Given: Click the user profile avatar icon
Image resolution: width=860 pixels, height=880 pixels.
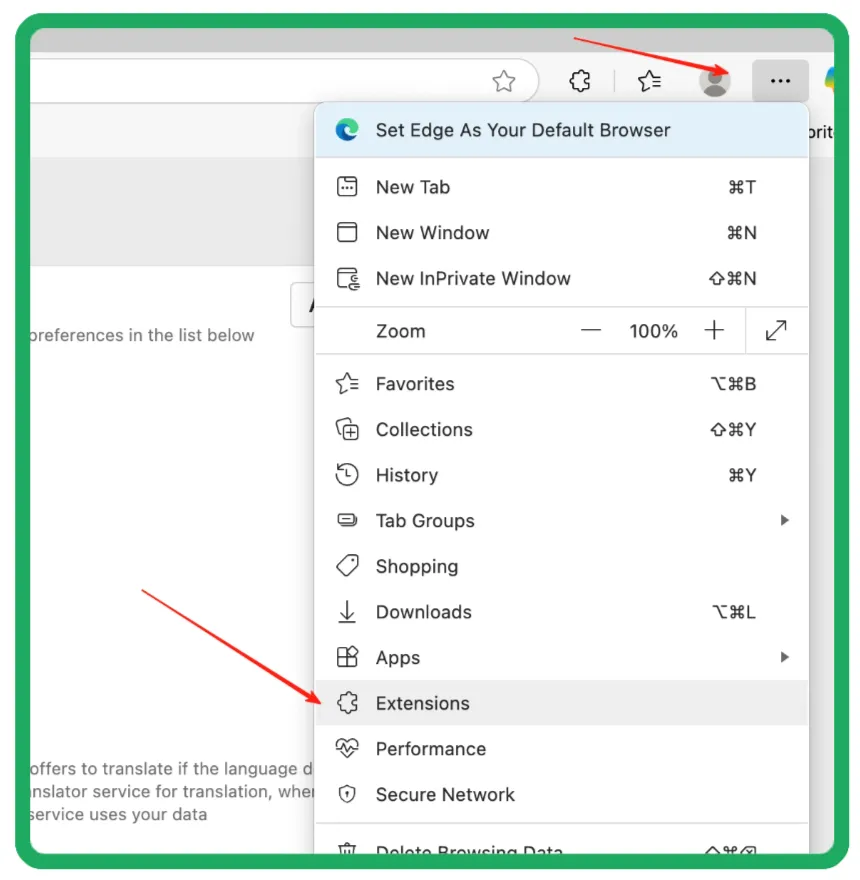Looking at the screenshot, I should [714, 81].
